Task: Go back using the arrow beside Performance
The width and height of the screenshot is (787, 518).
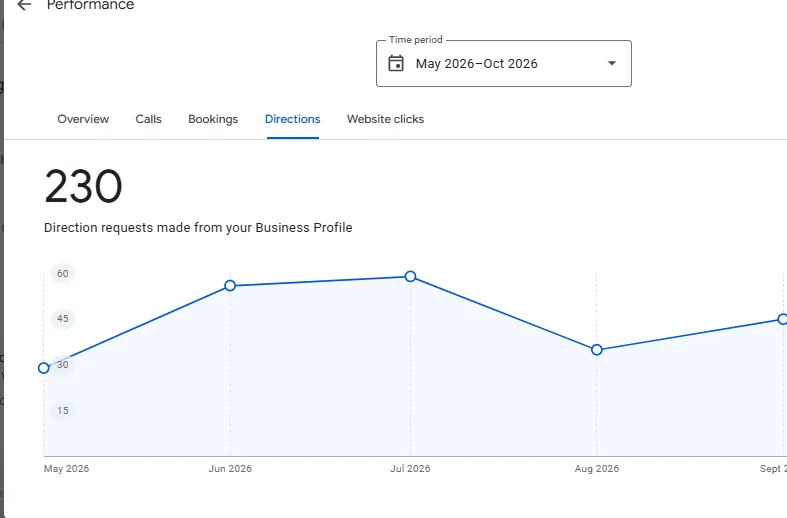Action: [24, 5]
